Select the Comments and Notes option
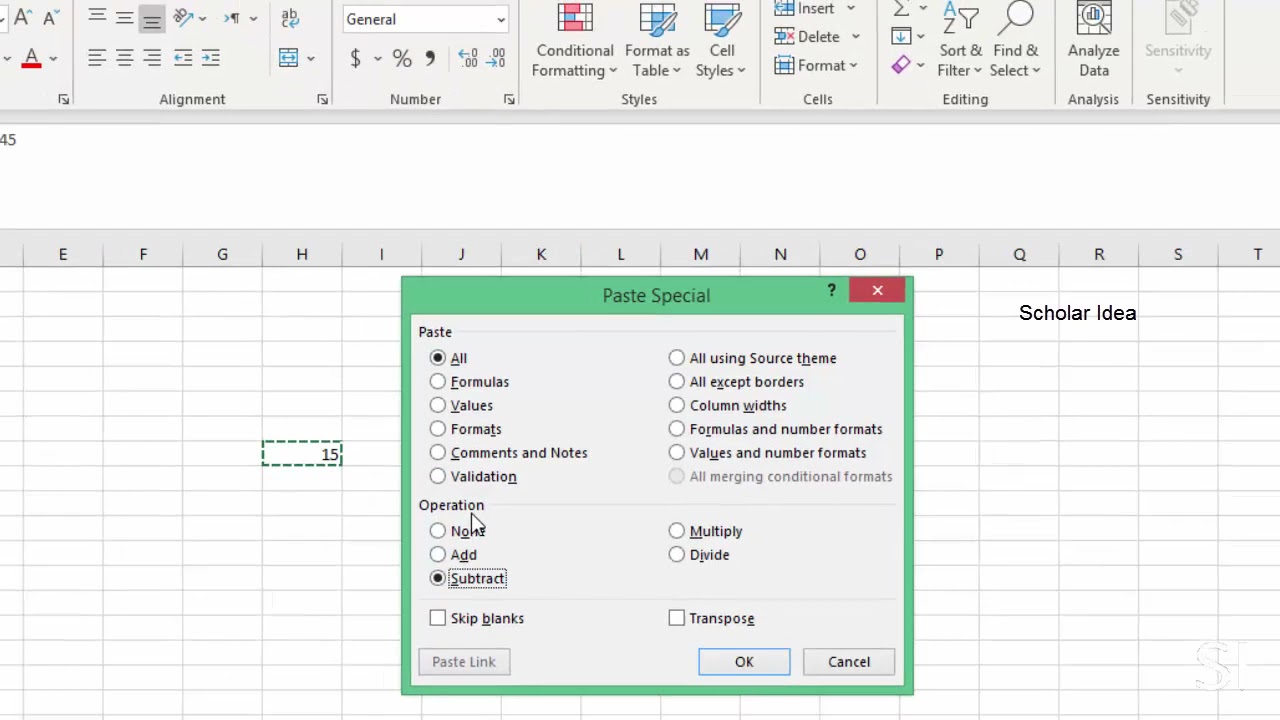 (x=438, y=453)
